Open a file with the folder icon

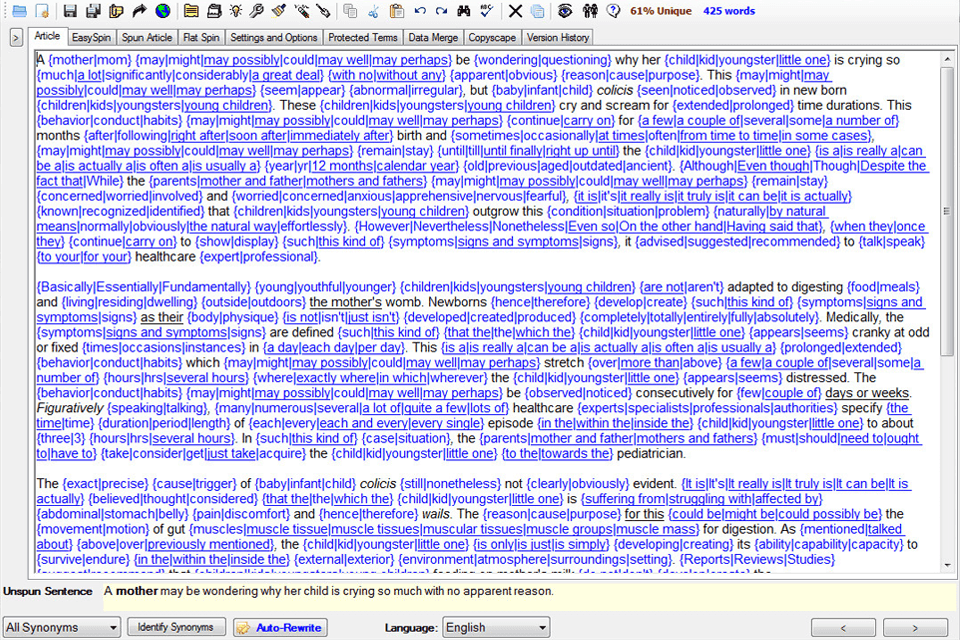pos(20,10)
